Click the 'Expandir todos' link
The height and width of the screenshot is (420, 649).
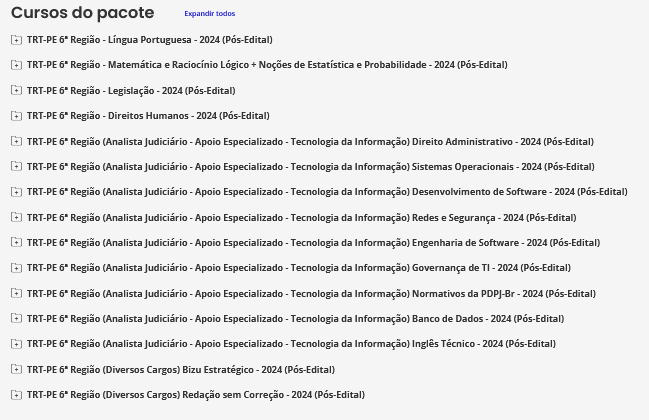[x=209, y=14]
